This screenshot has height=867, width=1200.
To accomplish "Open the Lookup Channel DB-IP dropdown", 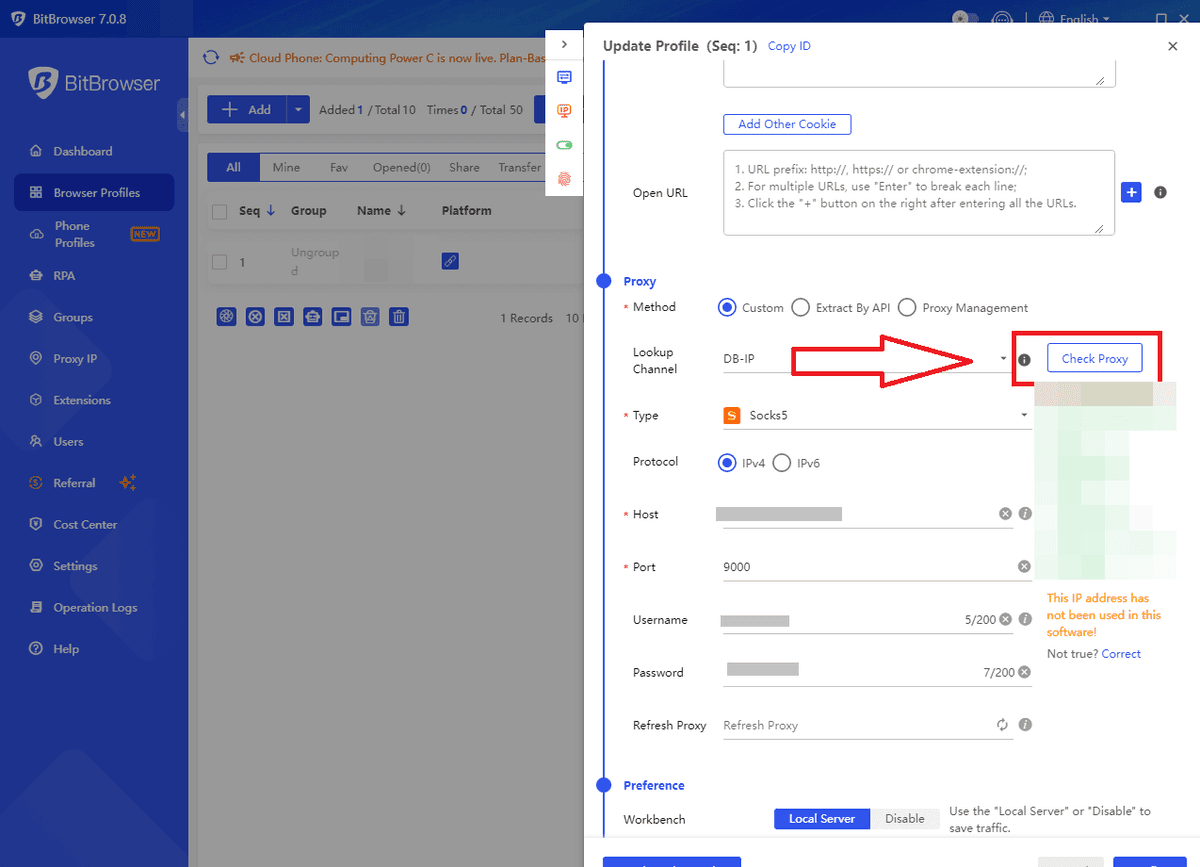I will tap(866, 359).
